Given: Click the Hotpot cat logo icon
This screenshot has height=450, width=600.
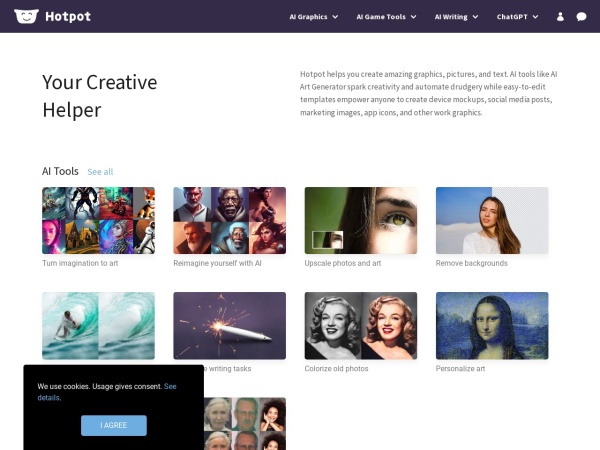Looking at the screenshot, I should pos(26,16).
